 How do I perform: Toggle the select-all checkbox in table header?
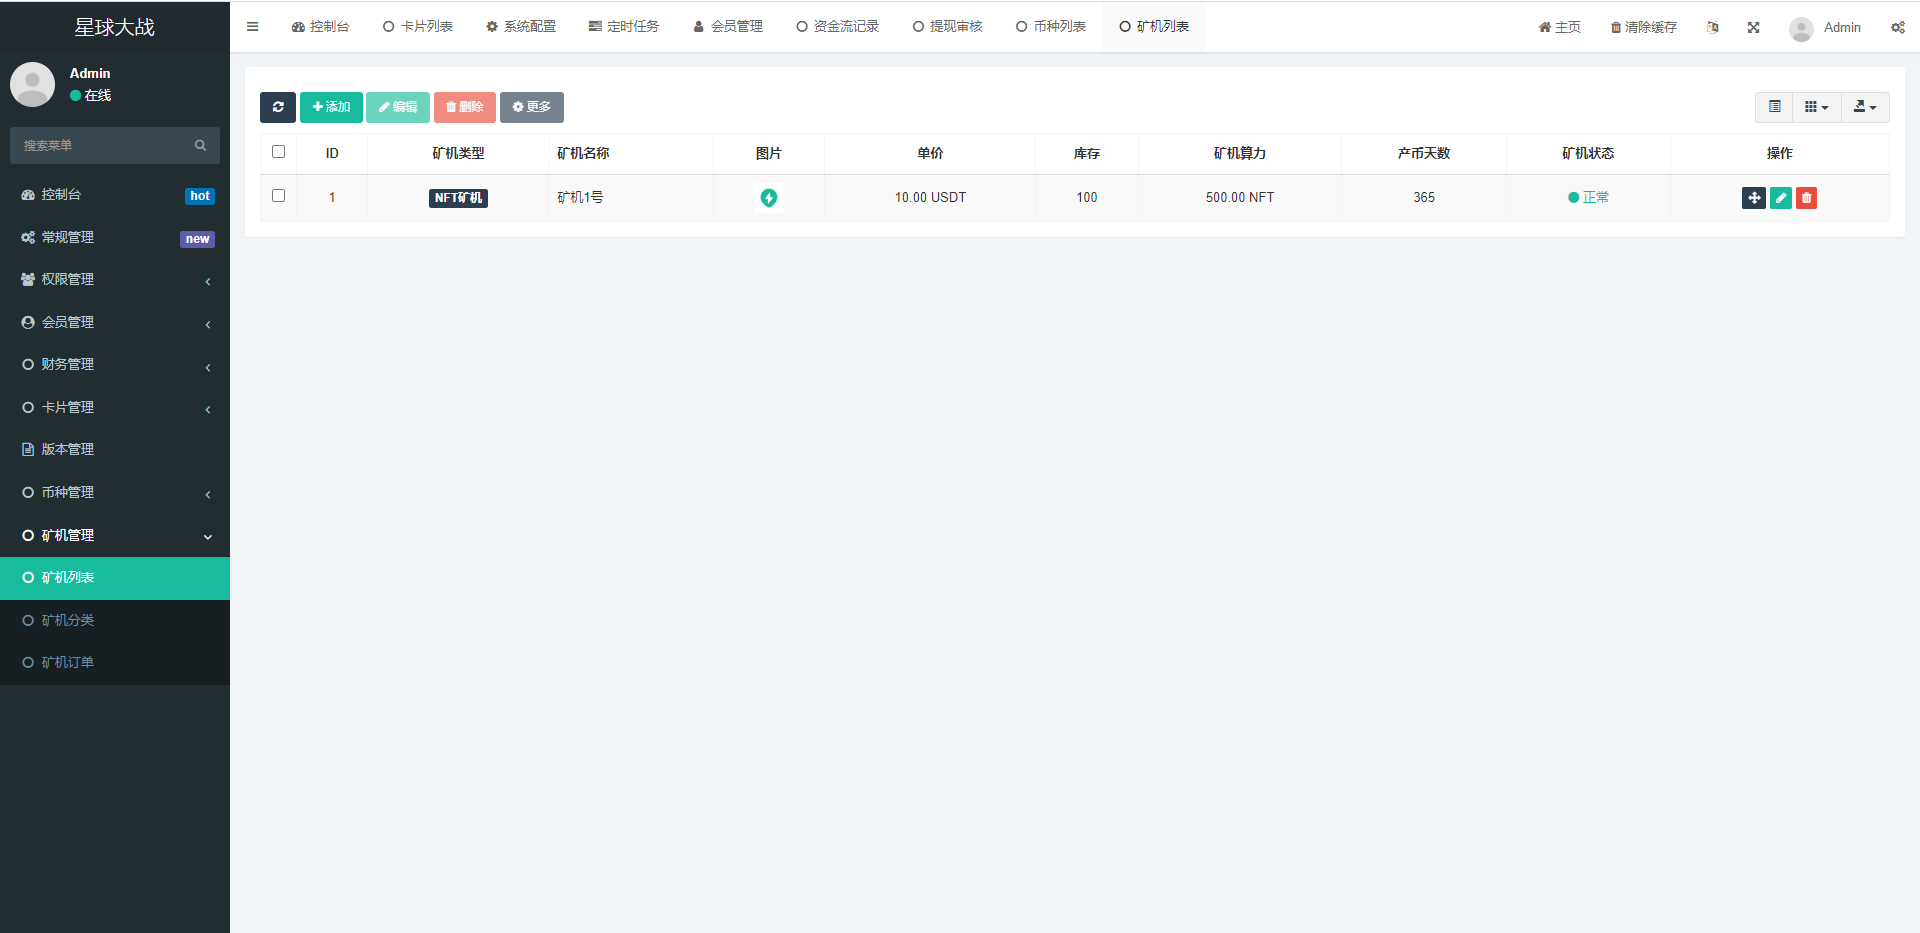point(278,152)
